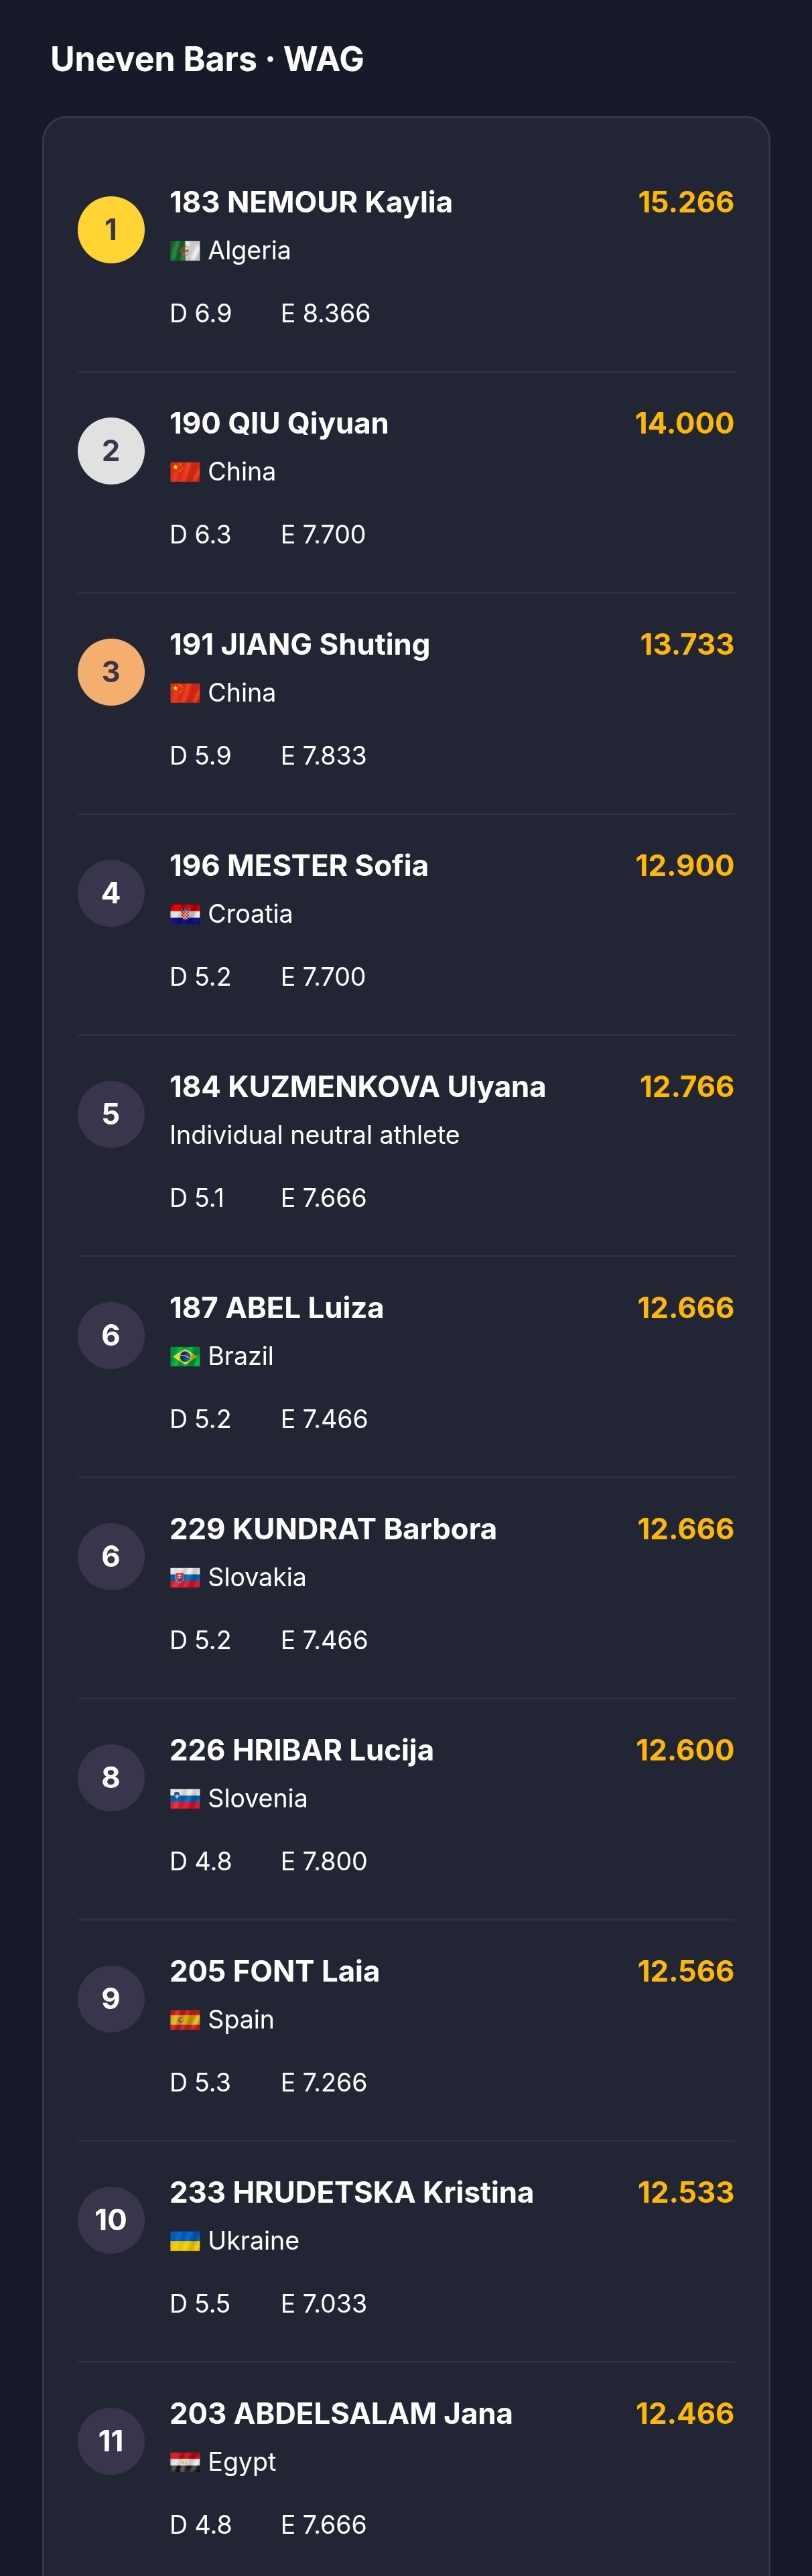Click HRUDETSKA Kristina's D score 5.5
812x2576 pixels.
(200, 2304)
